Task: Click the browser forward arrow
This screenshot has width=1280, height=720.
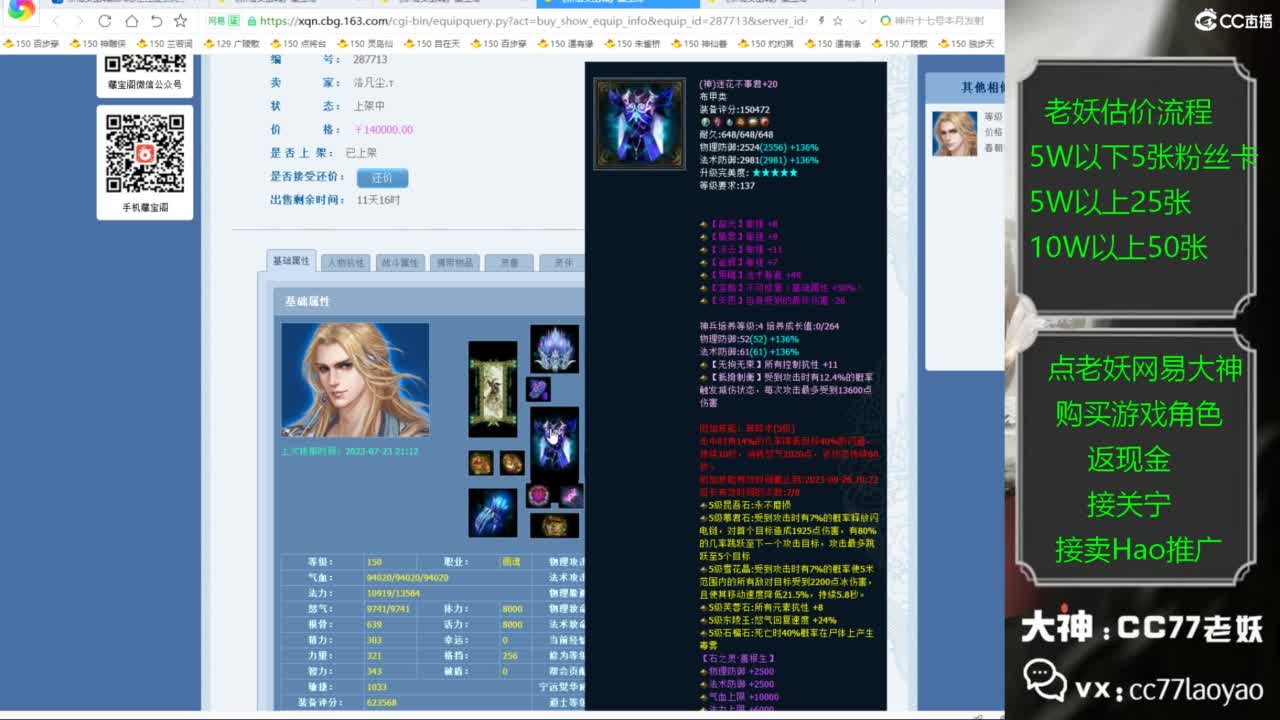Action: pos(80,21)
